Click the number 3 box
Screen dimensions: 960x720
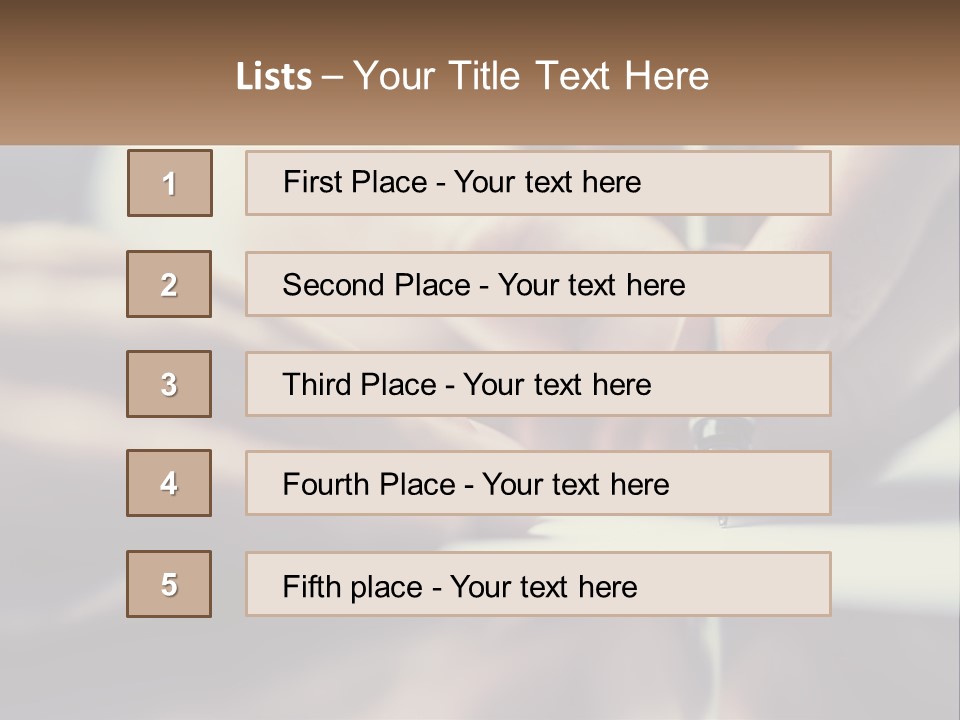[169, 384]
